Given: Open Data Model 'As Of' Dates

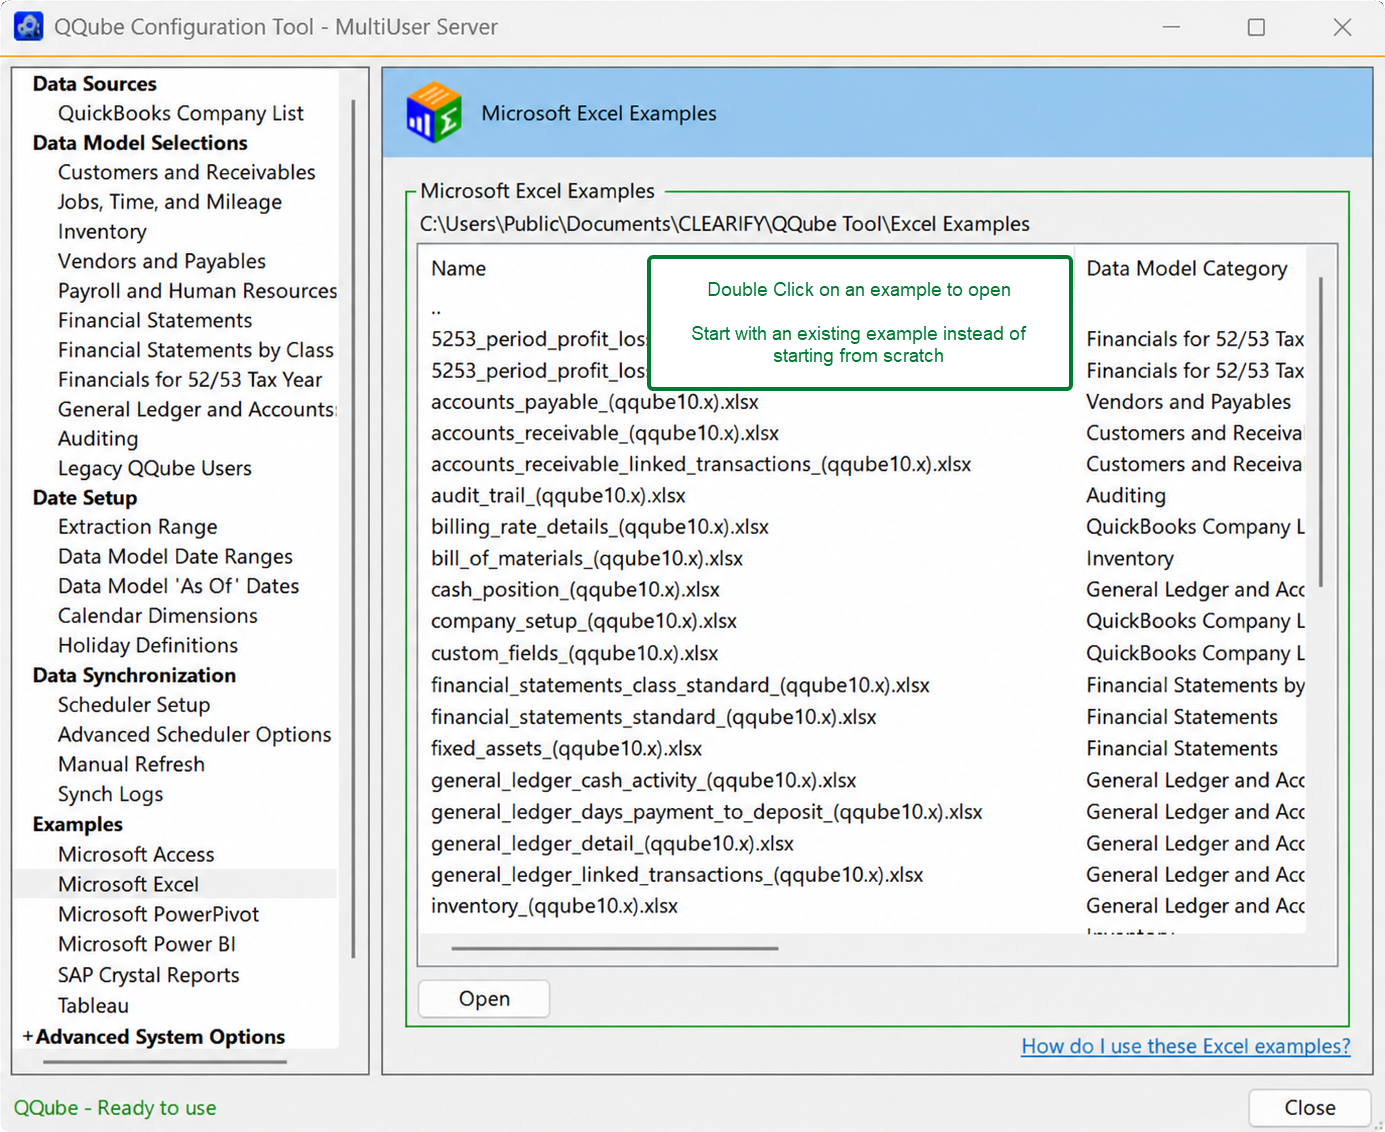Looking at the screenshot, I should [179, 586].
